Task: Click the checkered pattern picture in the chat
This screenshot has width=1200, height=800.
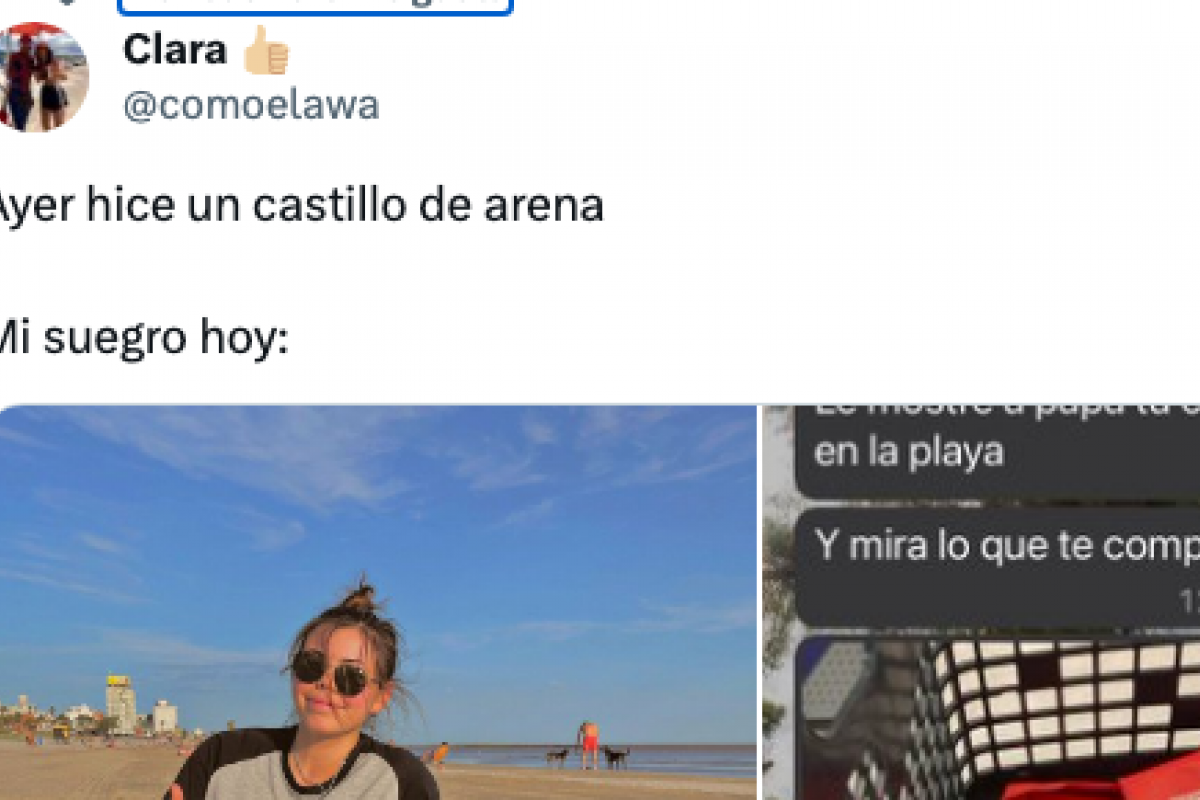Action: point(998,720)
